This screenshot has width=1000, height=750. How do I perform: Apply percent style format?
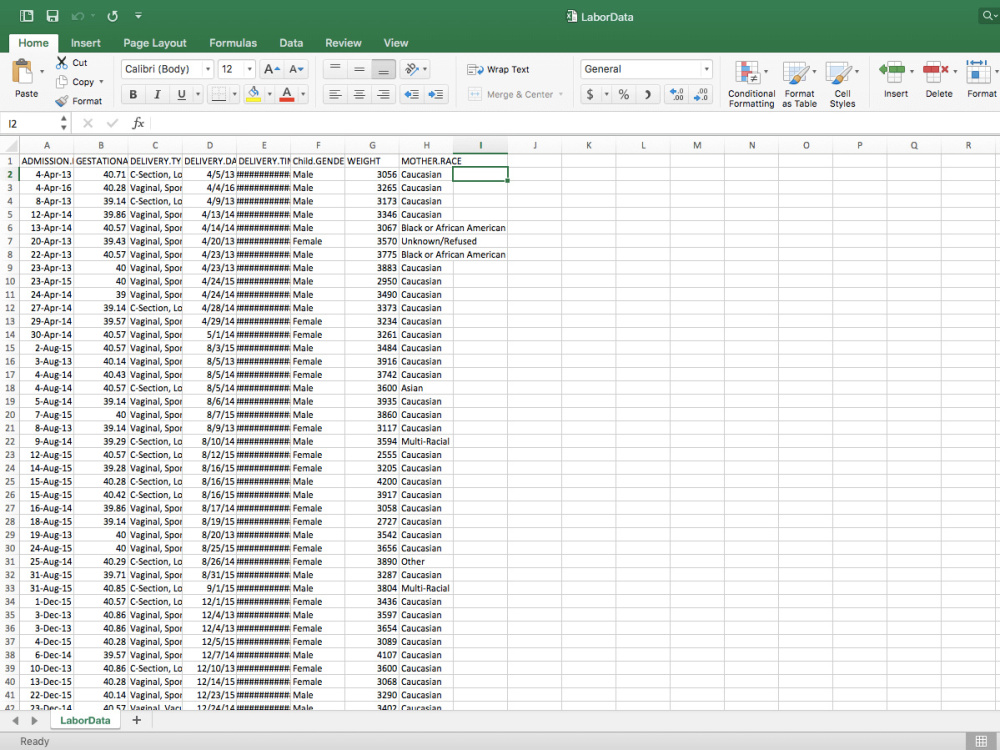(624, 94)
